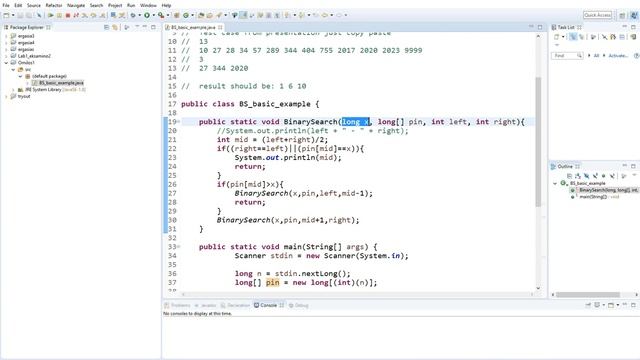The width and height of the screenshot is (640, 360).
Task: Click the Debug bug toolbar icon
Action: coord(133,15)
